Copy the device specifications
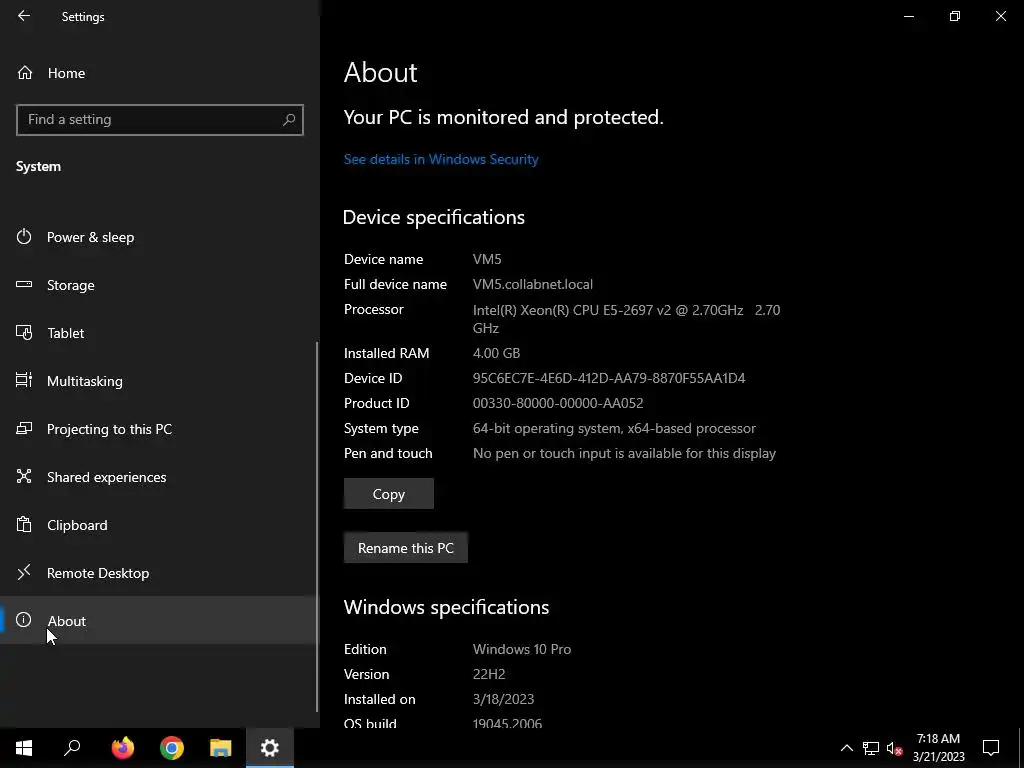 click(389, 494)
